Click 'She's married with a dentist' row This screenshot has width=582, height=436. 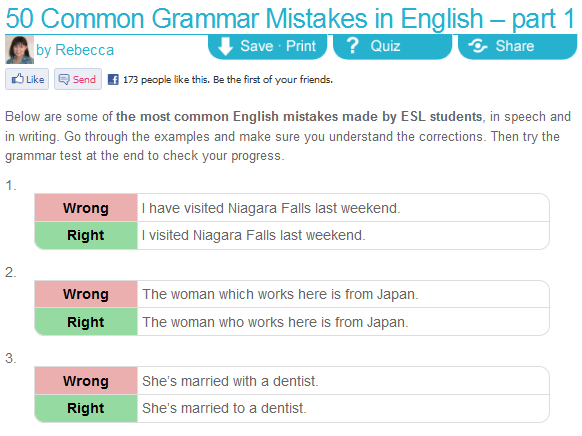pos(292,381)
